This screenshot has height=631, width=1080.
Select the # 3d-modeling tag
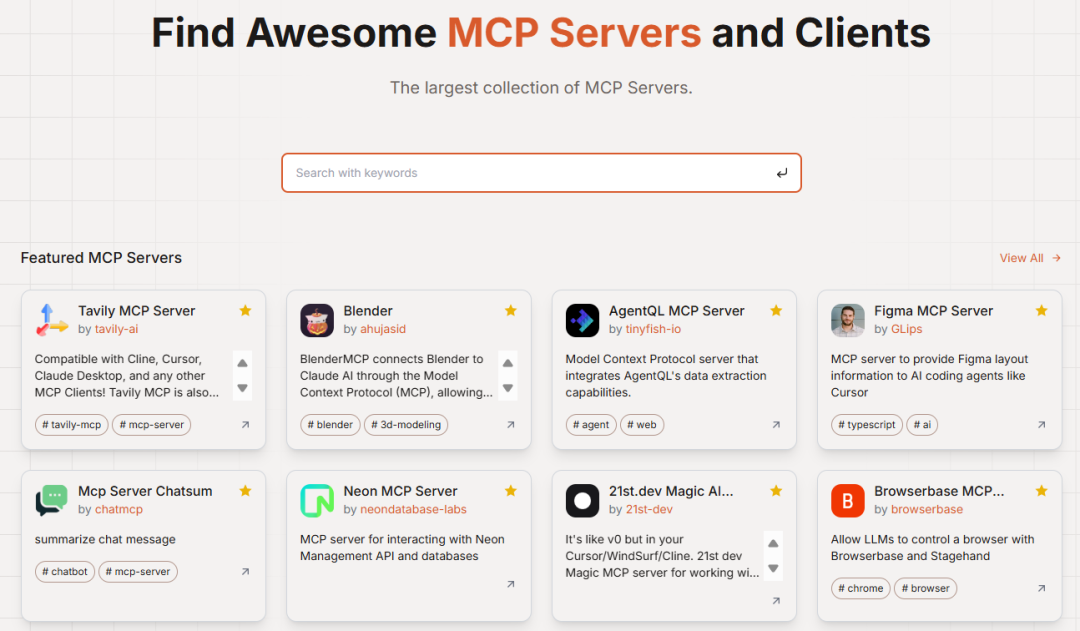pos(406,425)
